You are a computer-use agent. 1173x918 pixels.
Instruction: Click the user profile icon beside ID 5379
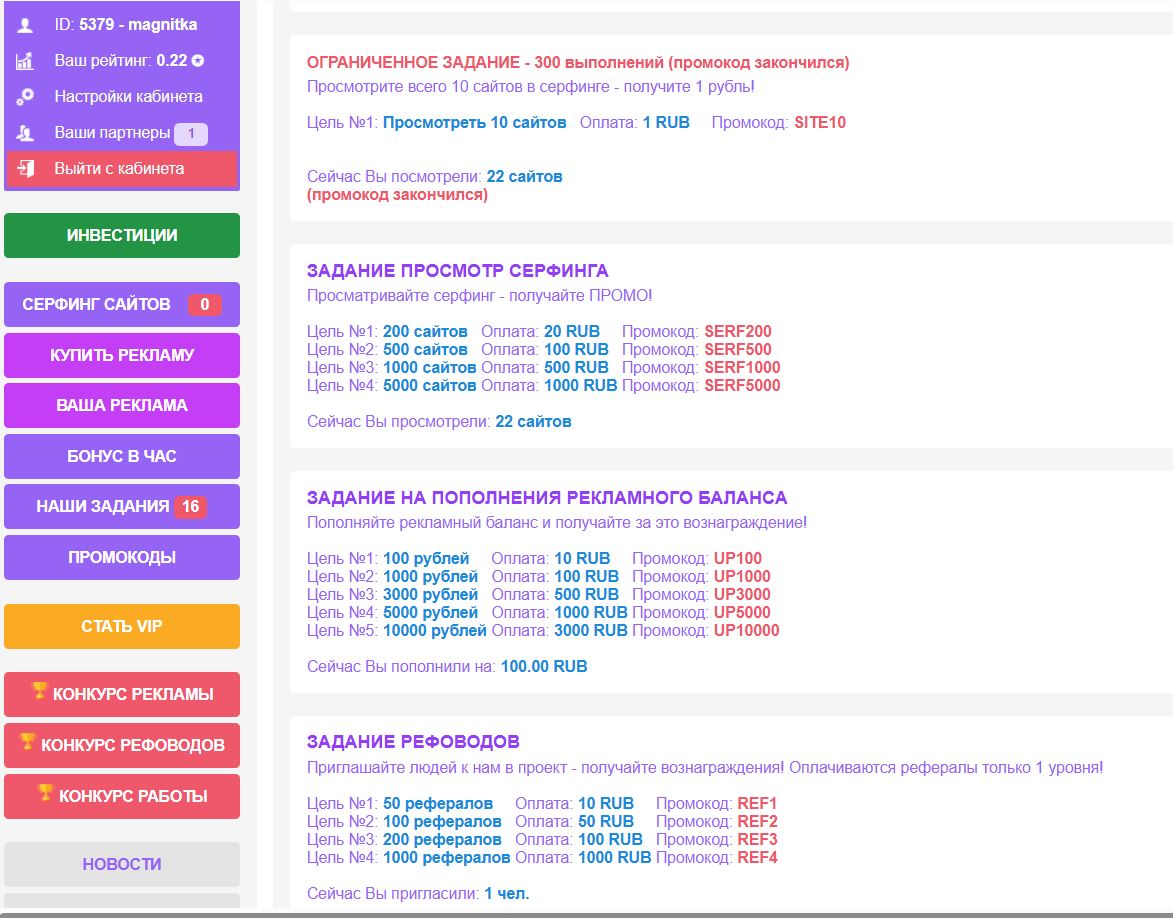[x=25, y=25]
